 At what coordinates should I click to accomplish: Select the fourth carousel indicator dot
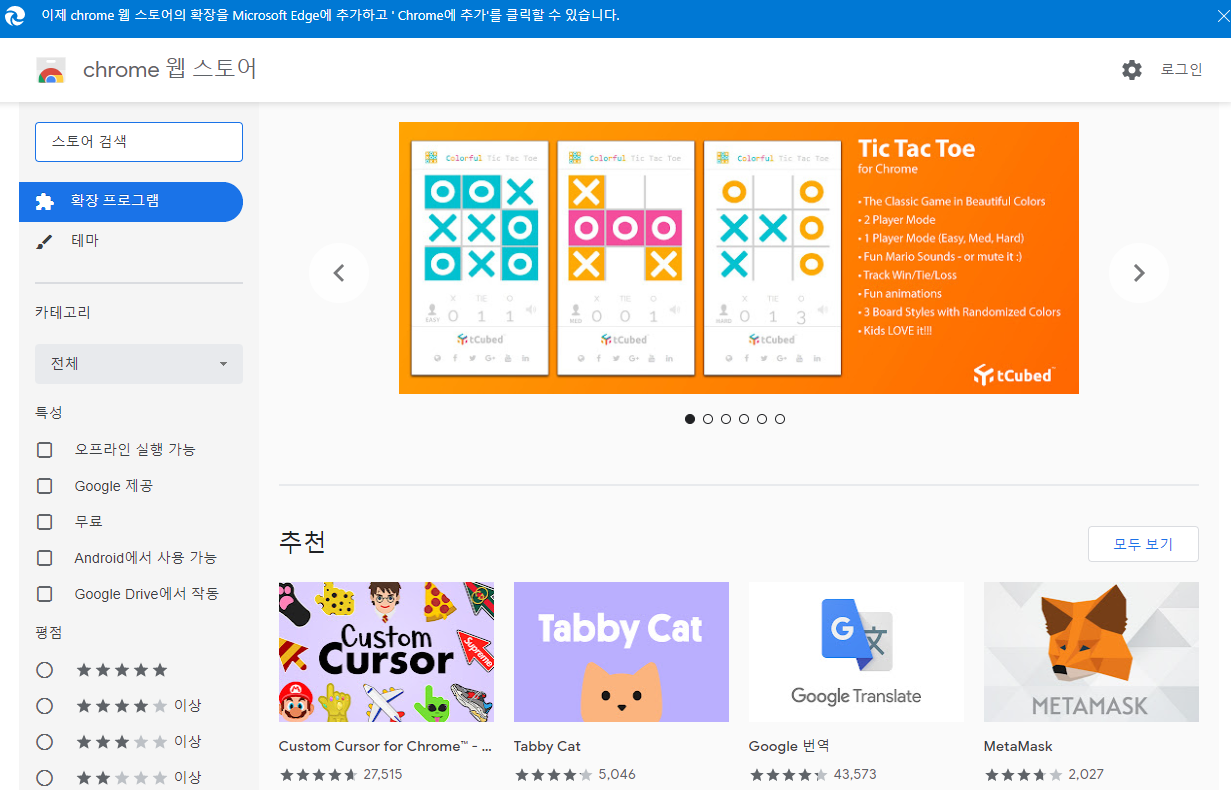(744, 419)
